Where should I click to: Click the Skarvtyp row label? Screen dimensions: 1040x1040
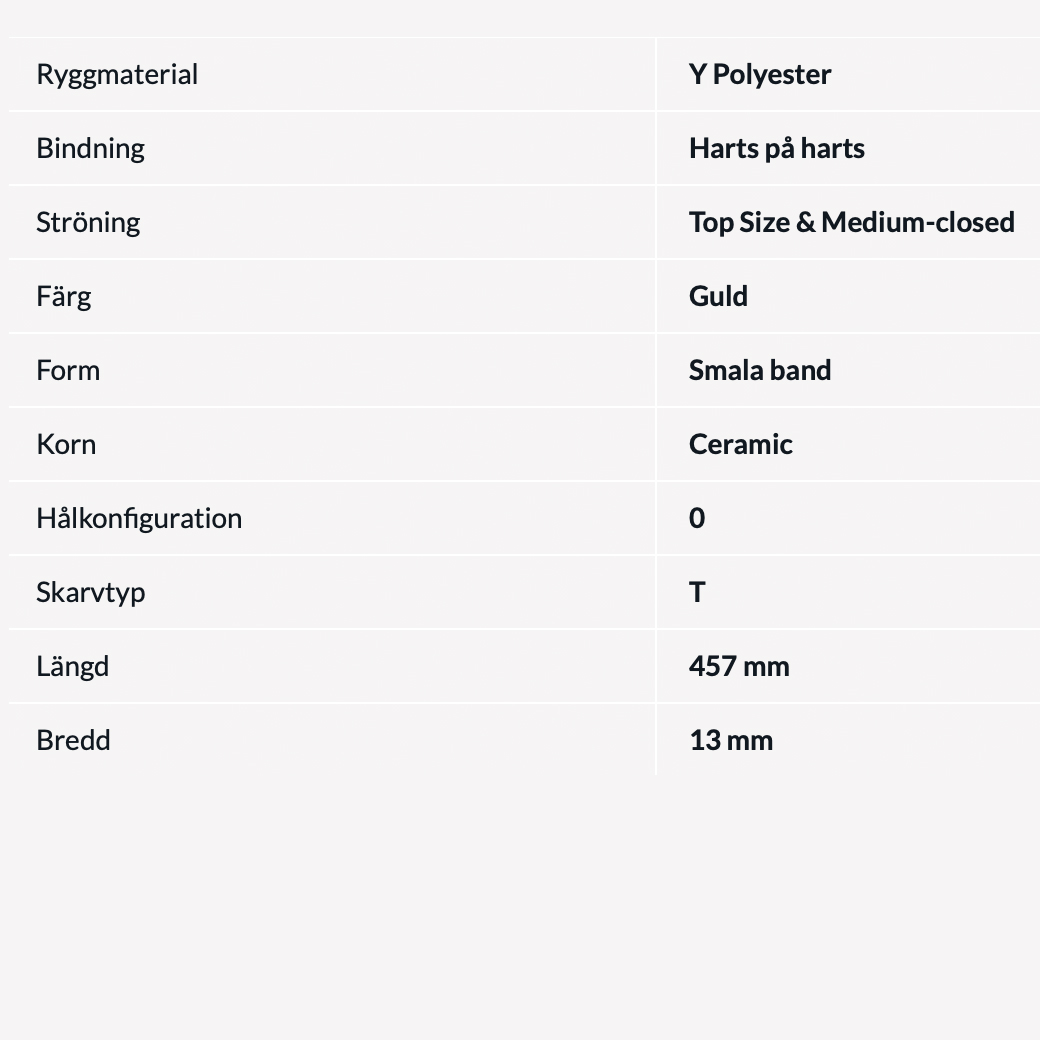coord(90,592)
